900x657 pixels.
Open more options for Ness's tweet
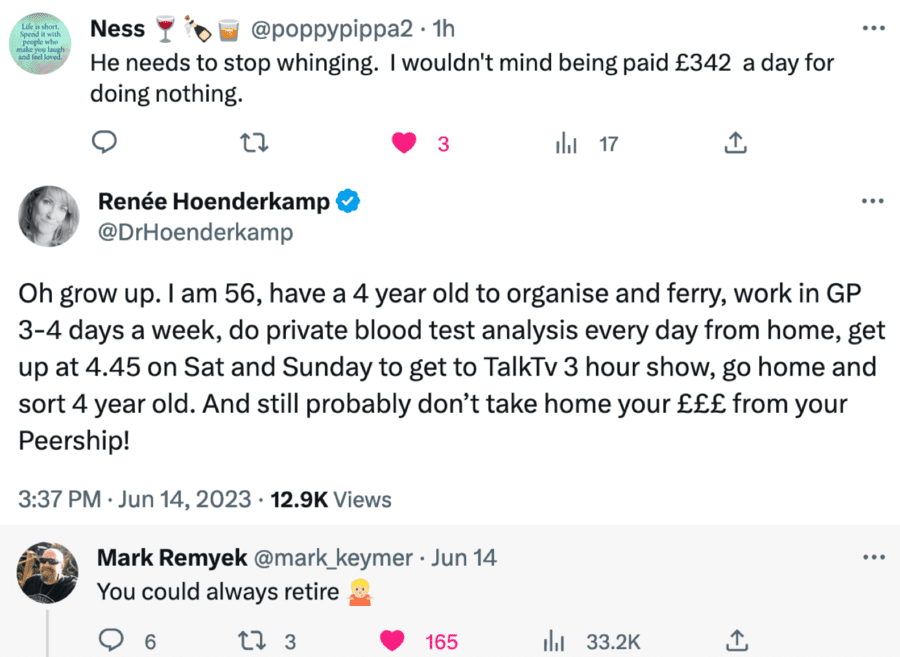point(873,29)
